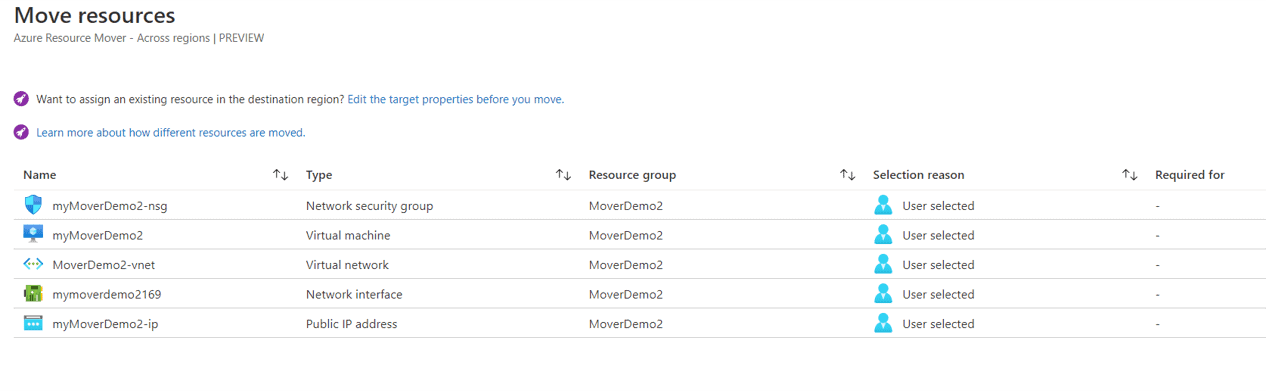Click 'User selected' text in Virtual machine row
Screen dimensions: 1266x391
pos(938,235)
